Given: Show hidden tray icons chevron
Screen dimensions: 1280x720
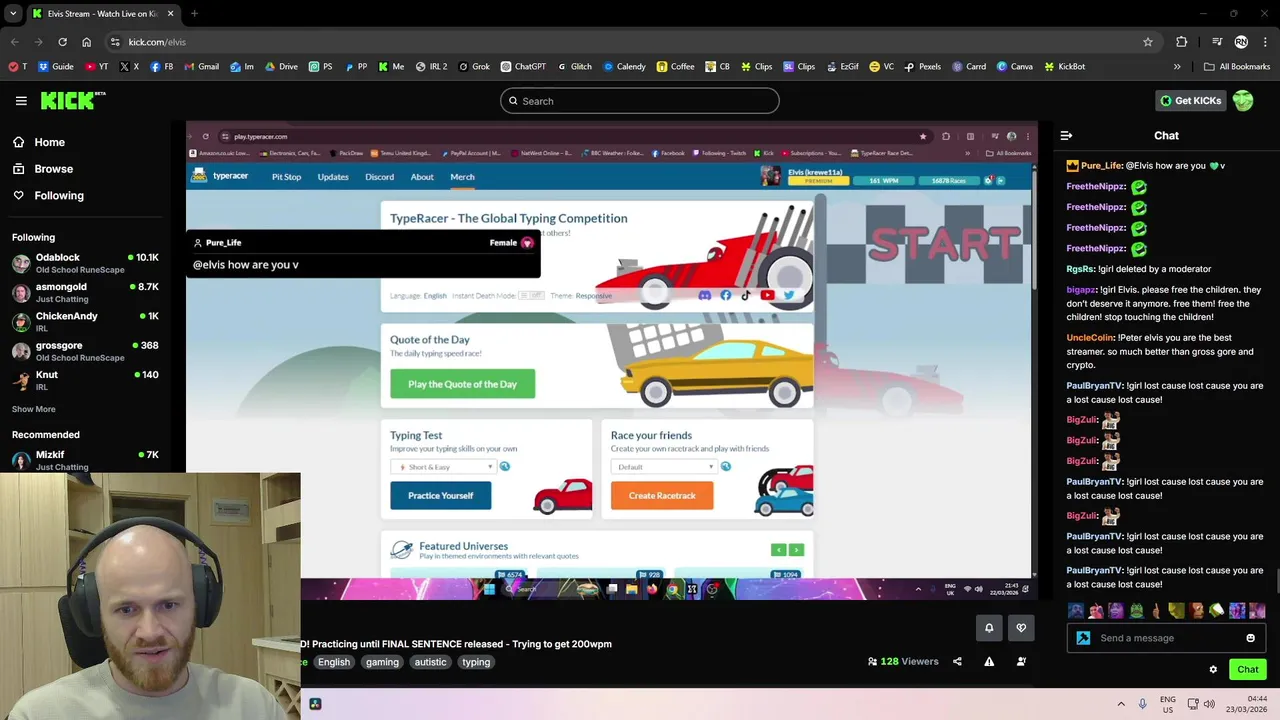Looking at the screenshot, I should pyautogui.click(x=1121, y=704).
